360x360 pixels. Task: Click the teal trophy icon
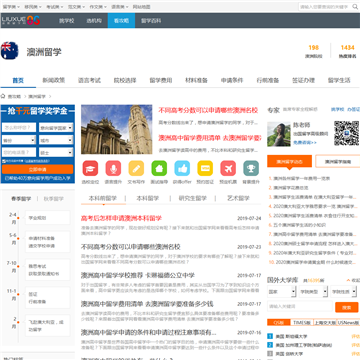(251, 168)
